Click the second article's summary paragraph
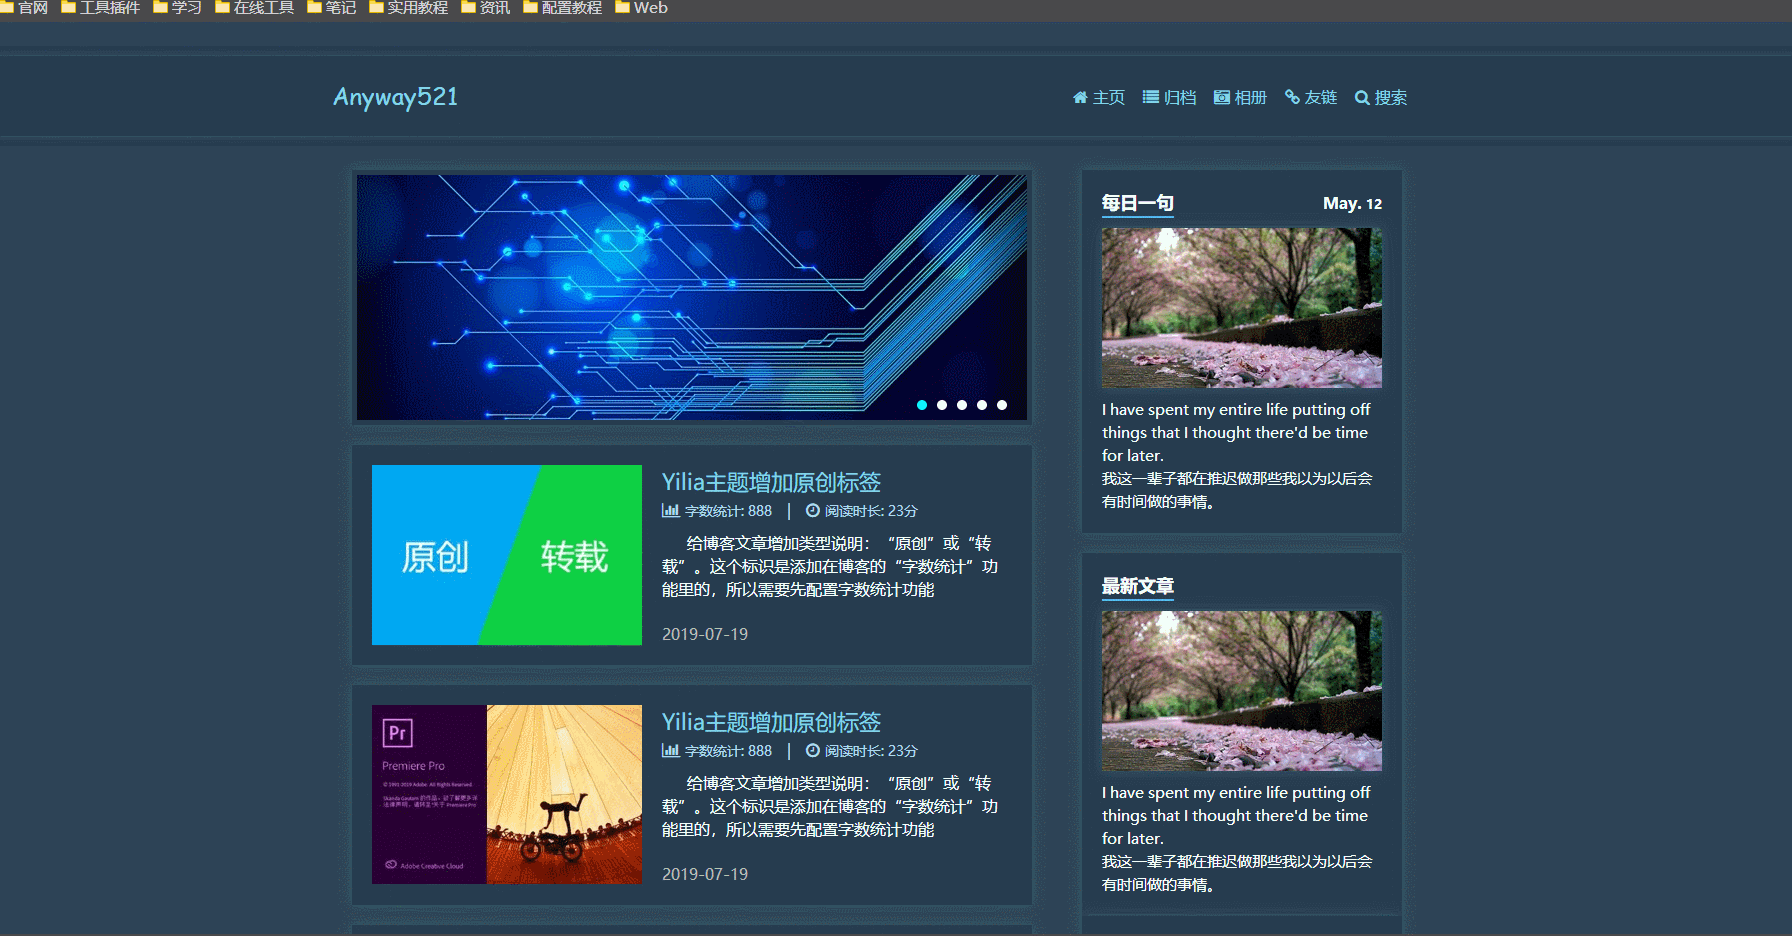 (x=830, y=807)
